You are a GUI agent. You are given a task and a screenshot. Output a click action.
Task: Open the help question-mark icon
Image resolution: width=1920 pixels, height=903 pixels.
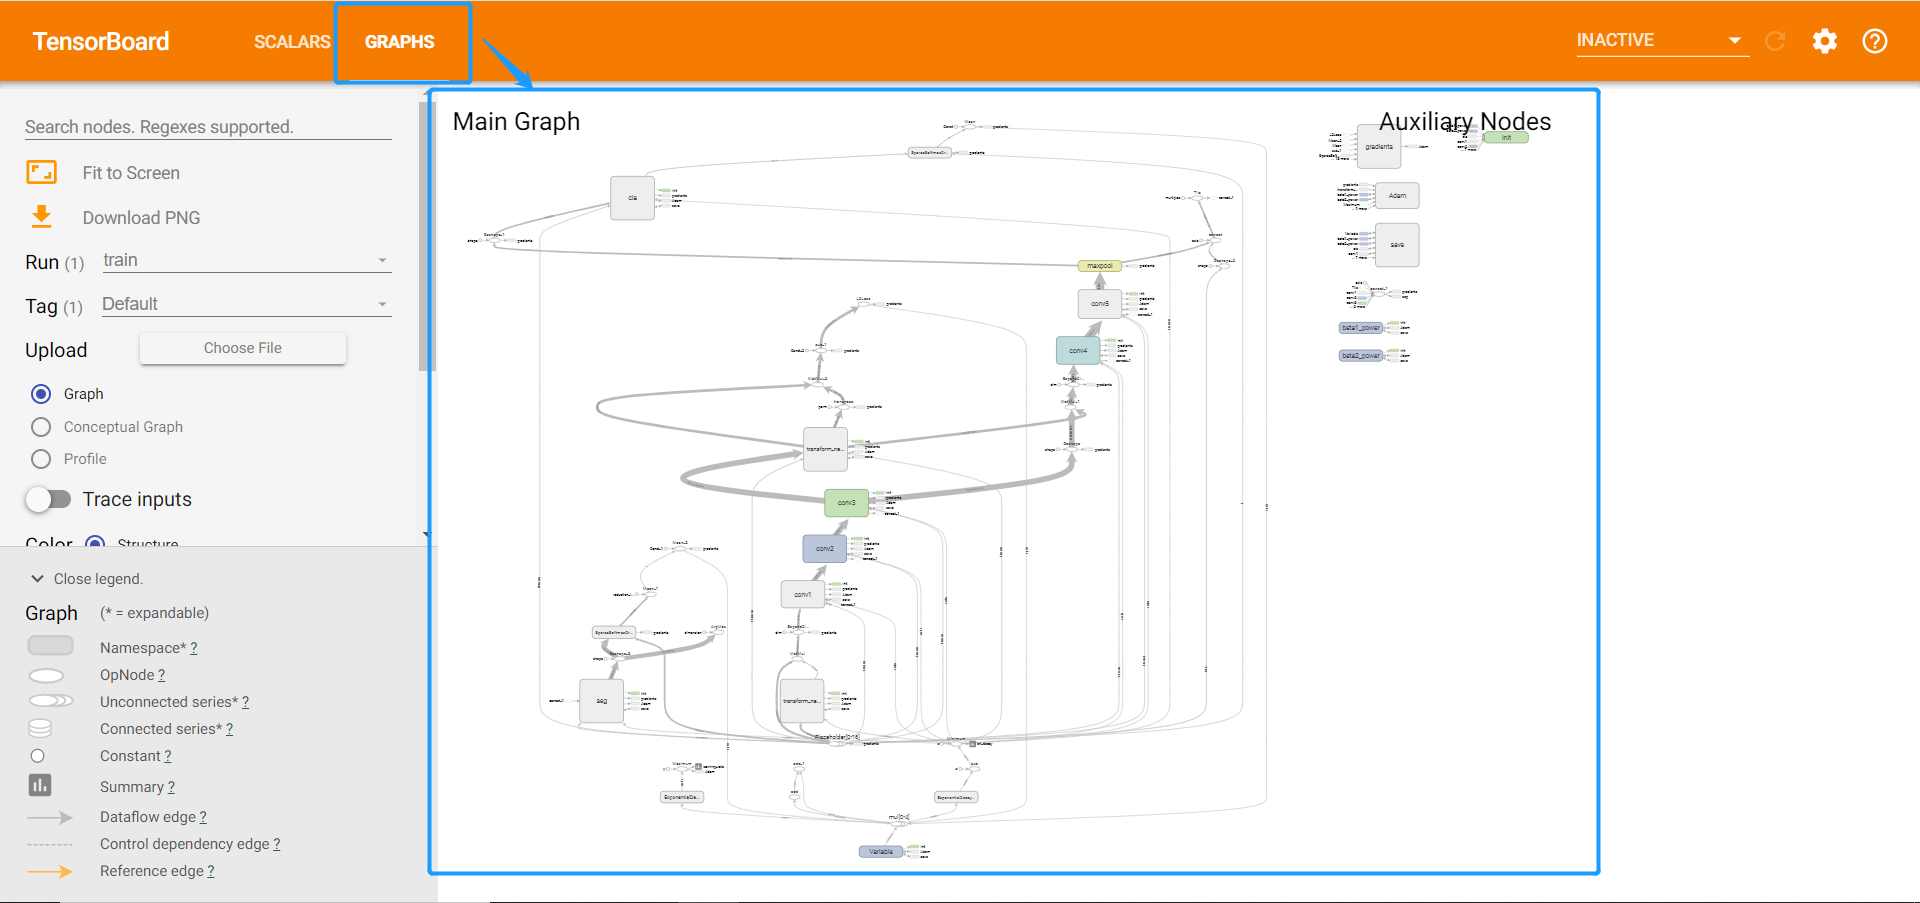[1875, 41]
